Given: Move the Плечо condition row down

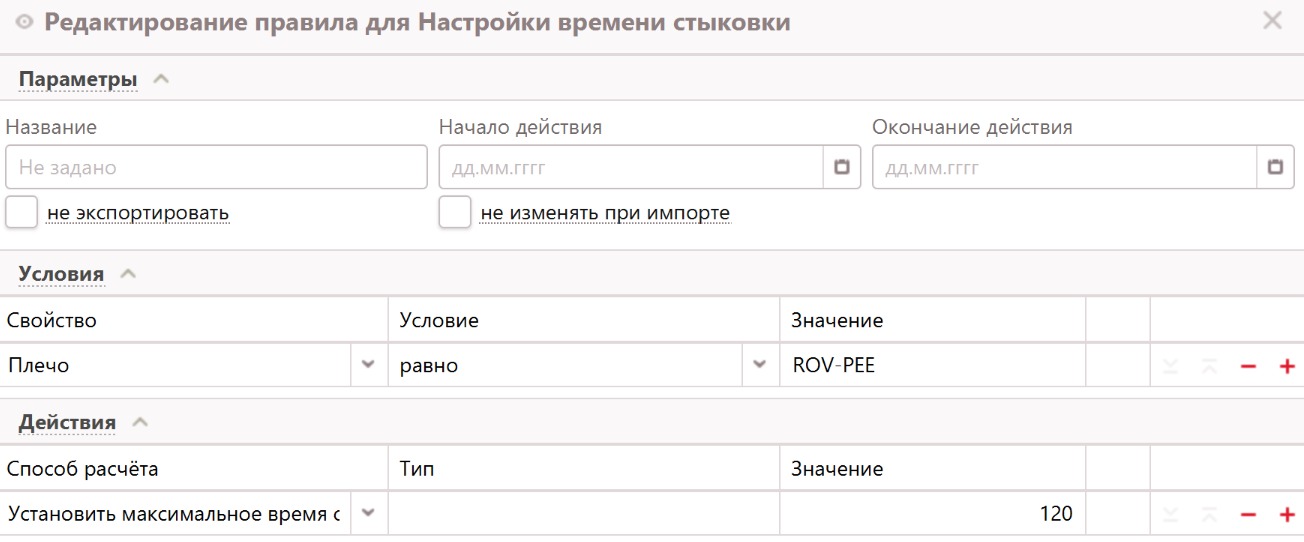Looking at the screenshot, I should click(x=1171, y=366).
